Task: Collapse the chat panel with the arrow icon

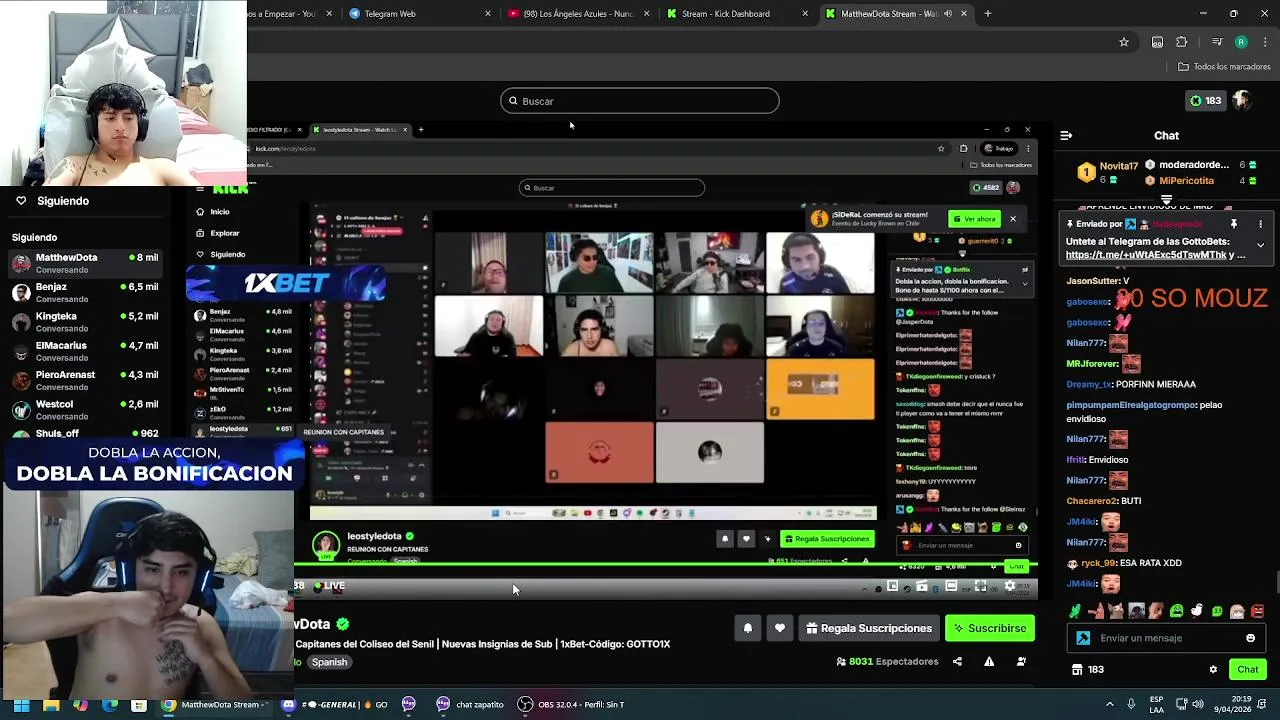Action: [x=1066, y=135]
